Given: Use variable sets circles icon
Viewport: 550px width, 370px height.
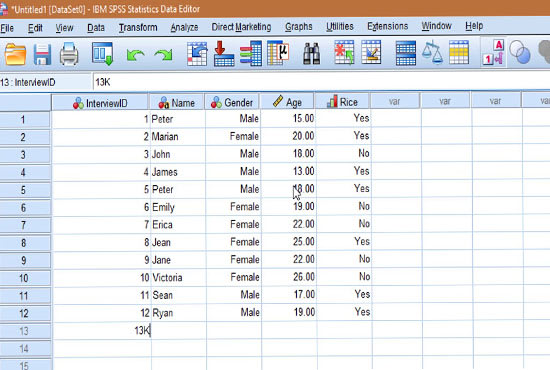Looking at the screenshot, I should 519,52.
